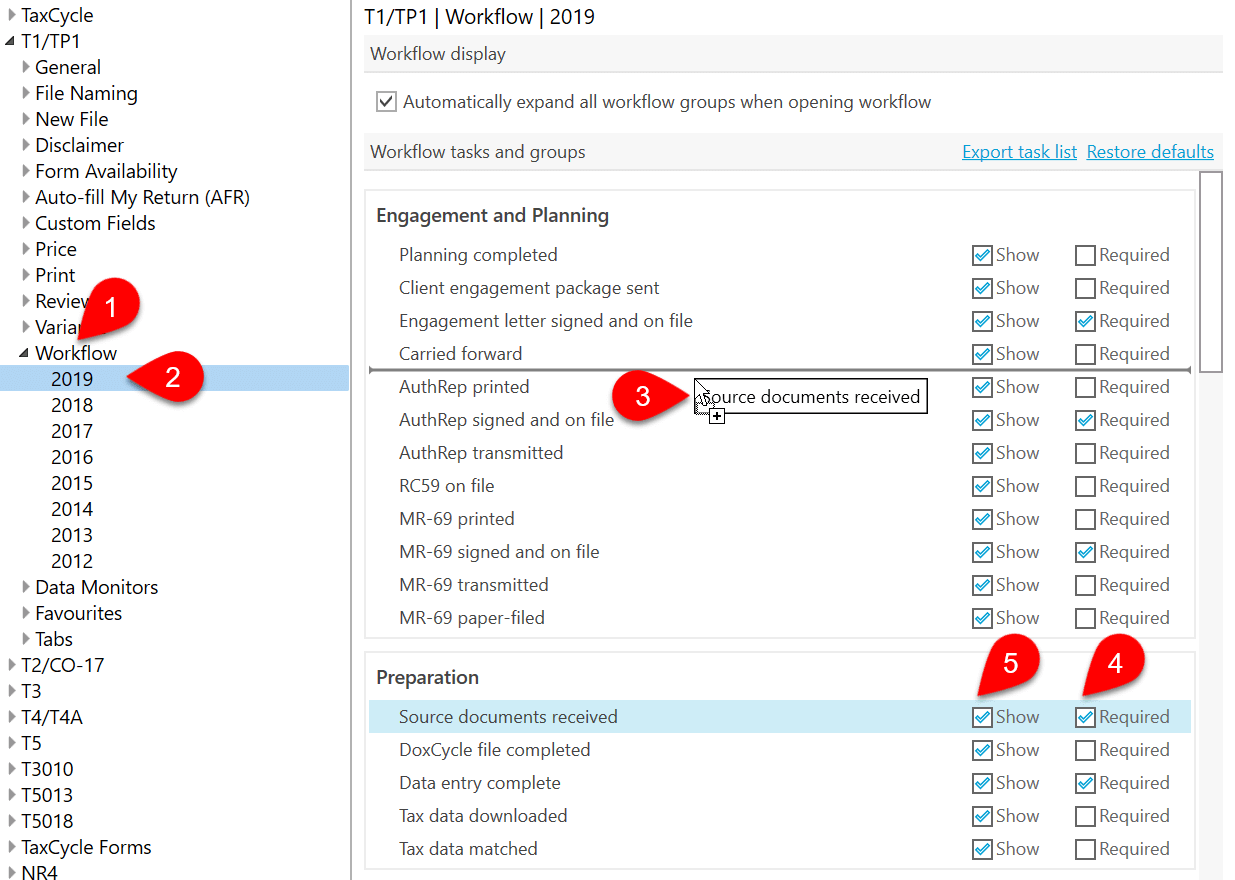The image size is (1235, 880).
Task: Uncheck Show for Tax data downloaded
Action: (x=982, y=816)
